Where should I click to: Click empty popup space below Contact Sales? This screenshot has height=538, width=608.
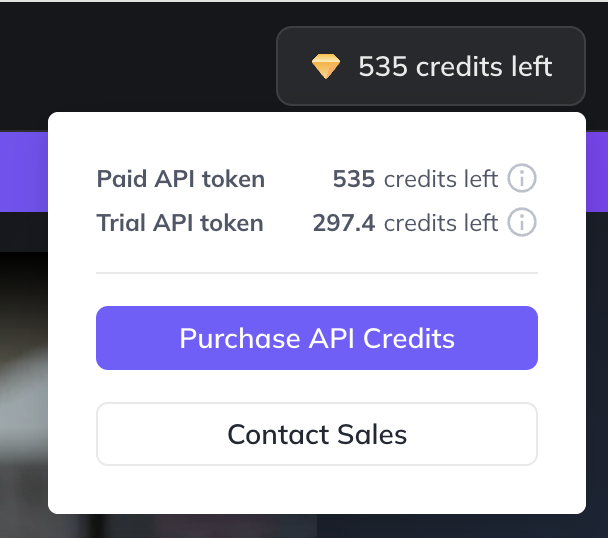(317, 490)
